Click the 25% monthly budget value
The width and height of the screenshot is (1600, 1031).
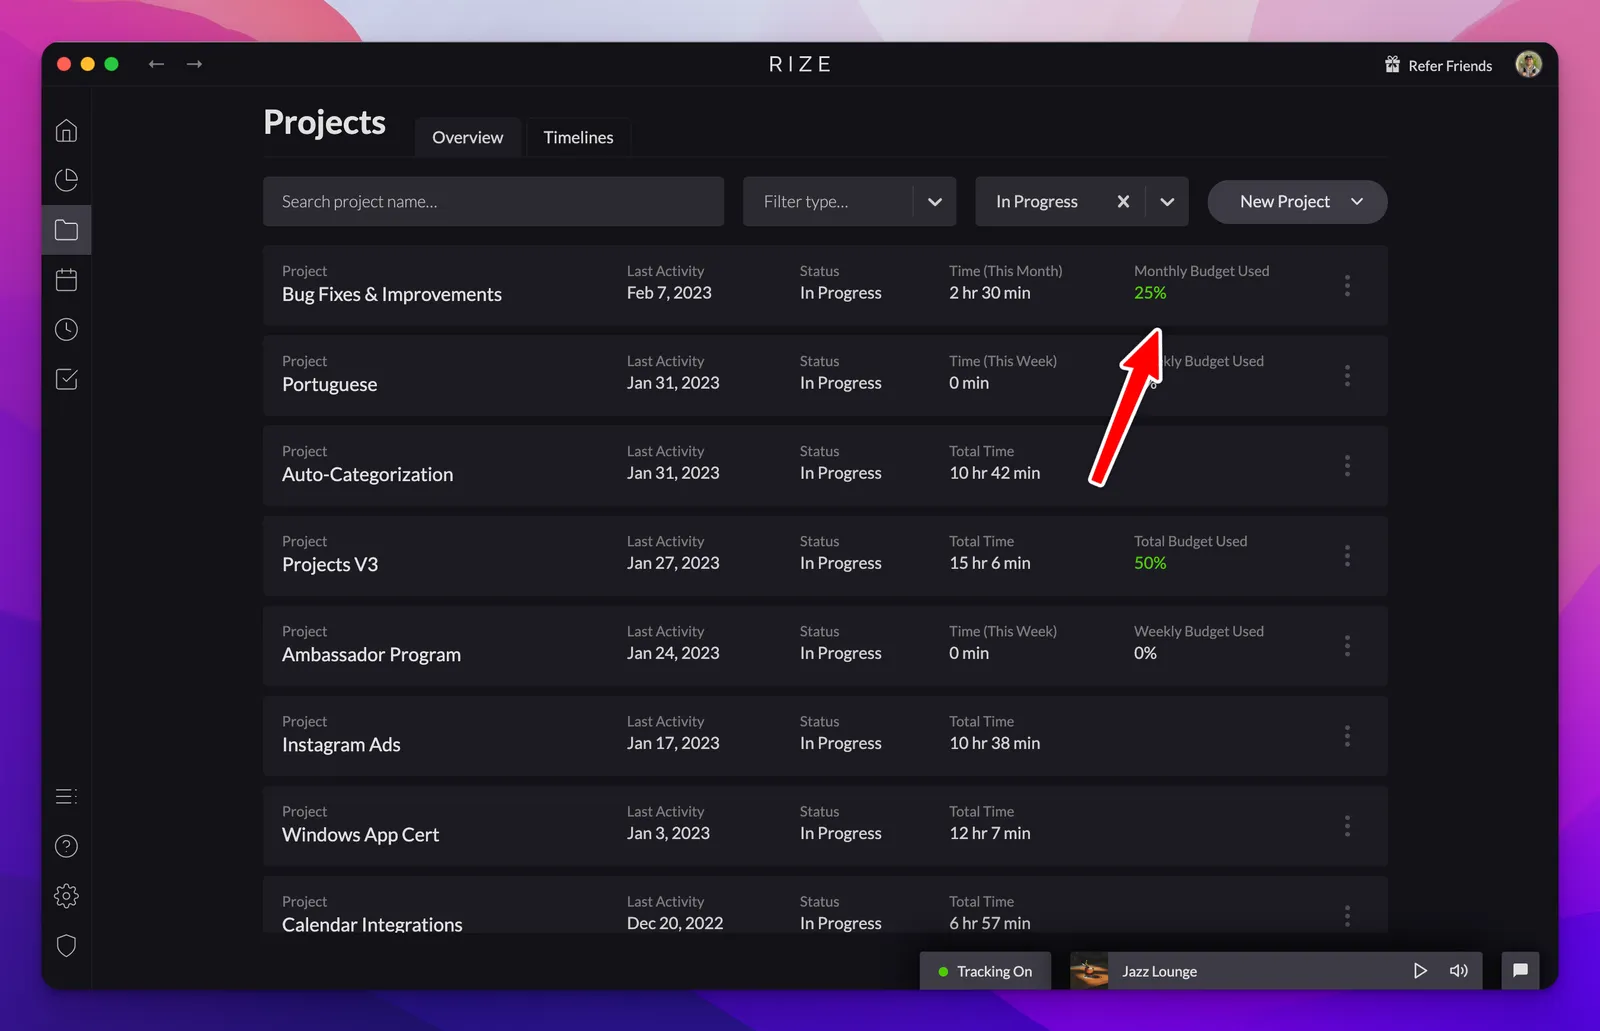click(x=1150, y=293)
